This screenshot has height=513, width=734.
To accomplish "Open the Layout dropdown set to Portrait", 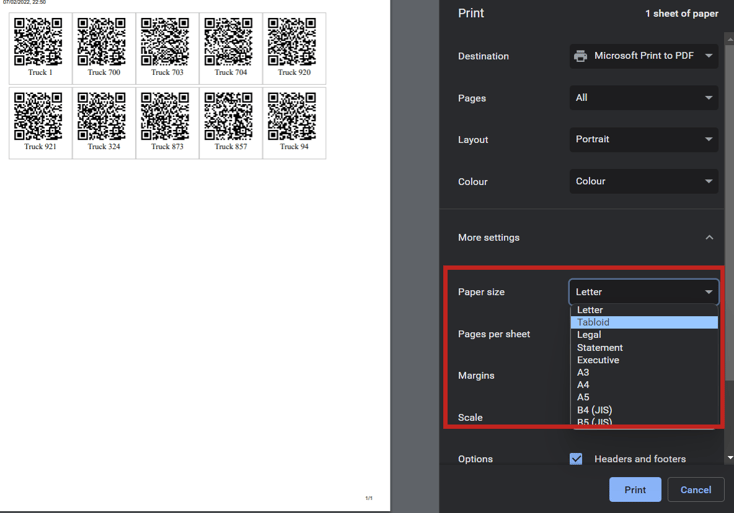I will point(644,139).
